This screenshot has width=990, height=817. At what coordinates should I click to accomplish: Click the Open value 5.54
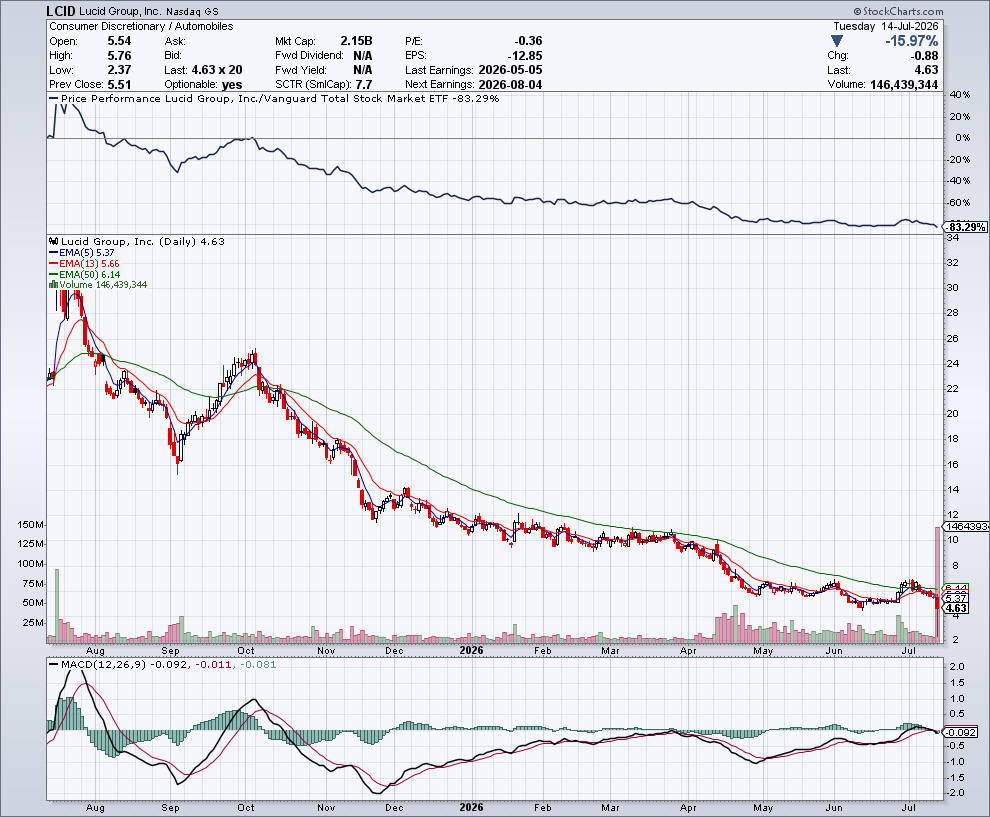coord(119,41)
